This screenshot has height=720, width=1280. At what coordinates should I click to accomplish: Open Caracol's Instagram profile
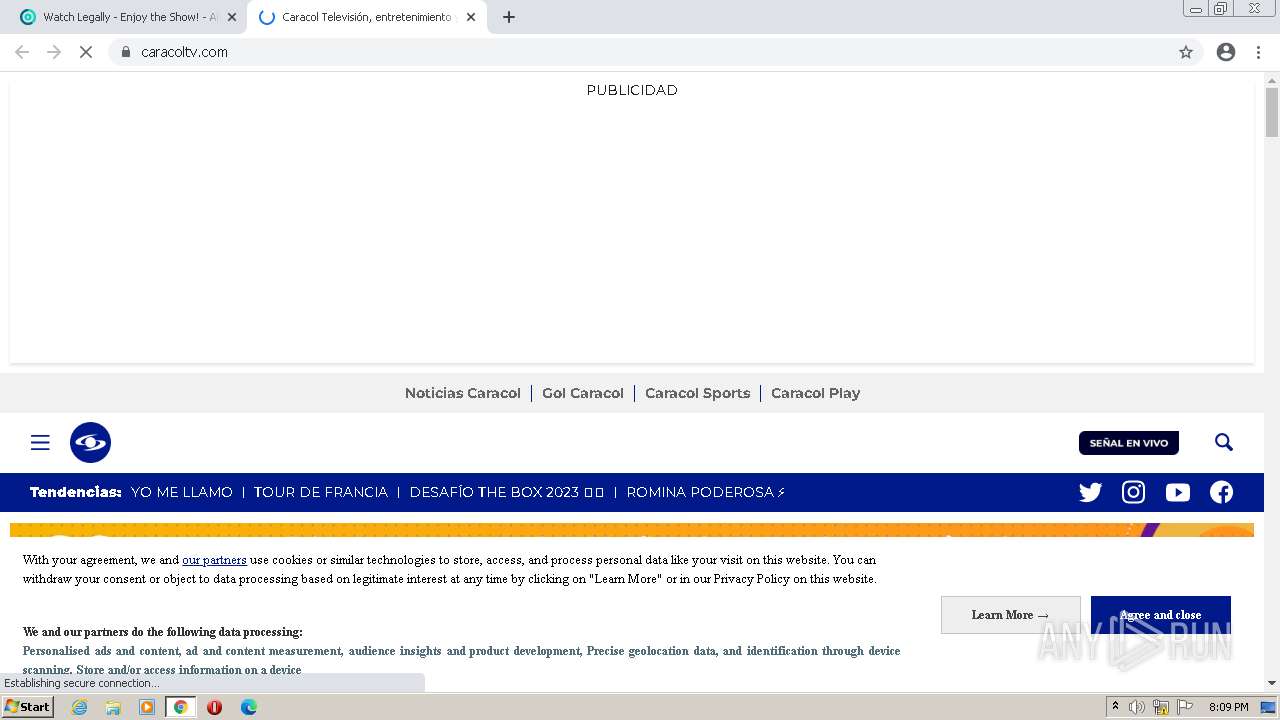point(1133,492)
